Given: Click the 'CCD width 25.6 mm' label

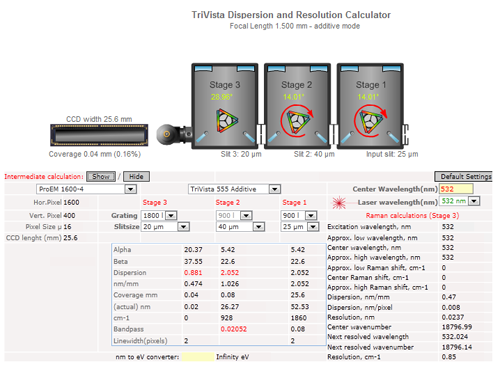Looking at the screenshot, I should (99, 119).
